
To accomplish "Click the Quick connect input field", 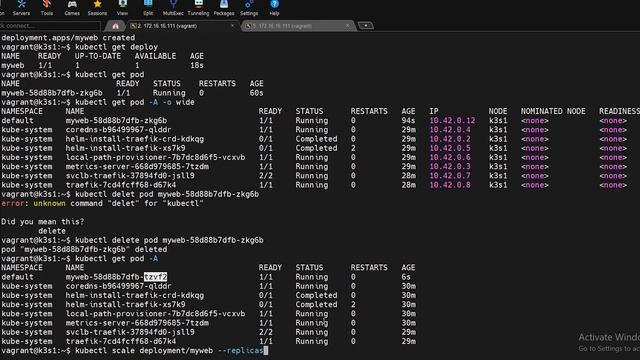I will 50,26.
